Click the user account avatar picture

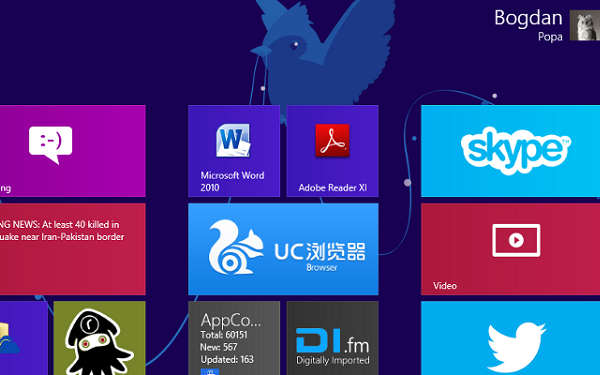point(585,25)
